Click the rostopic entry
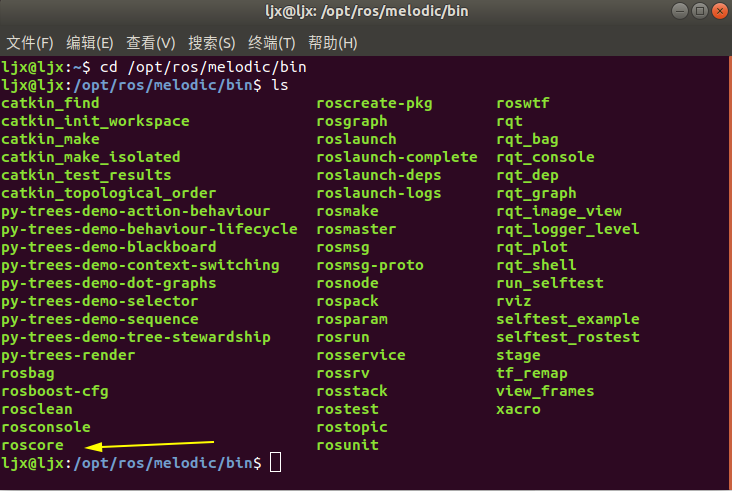This screenshot has width=732, height=491. tap(352, 427)
